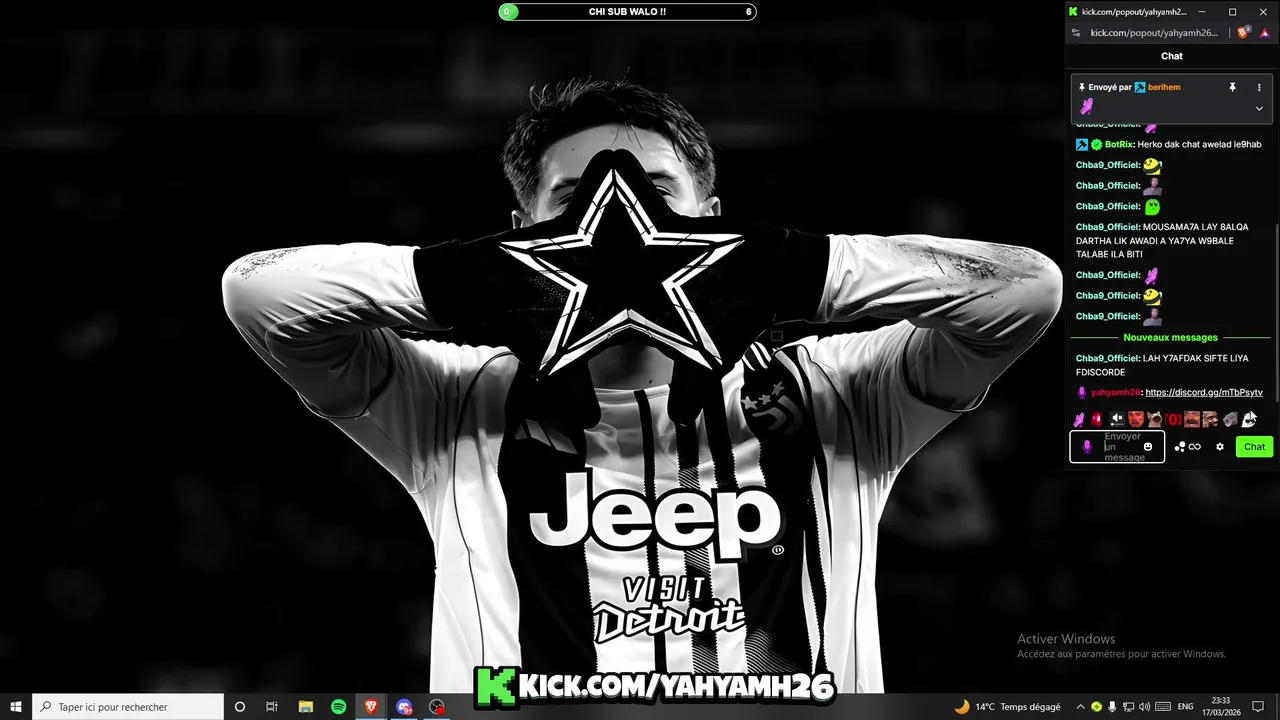Open BotRix user profile in chat

[1119, 144]
